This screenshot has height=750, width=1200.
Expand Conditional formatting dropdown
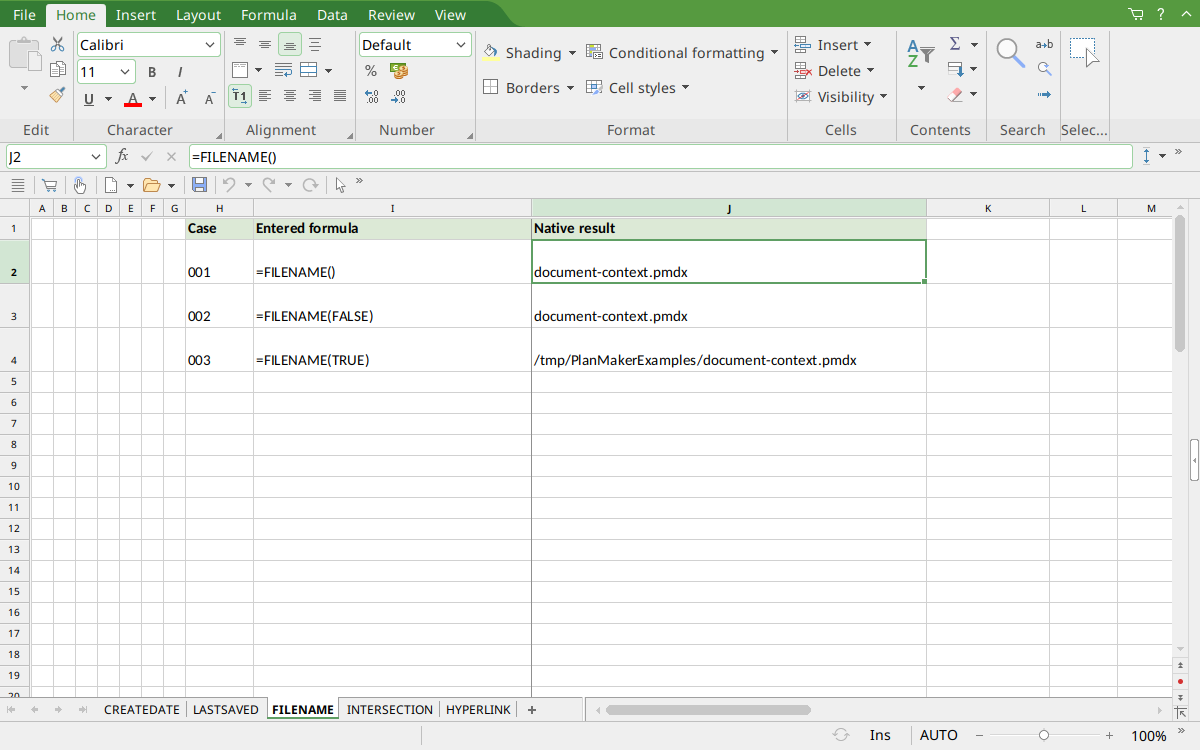click(774, 53)
